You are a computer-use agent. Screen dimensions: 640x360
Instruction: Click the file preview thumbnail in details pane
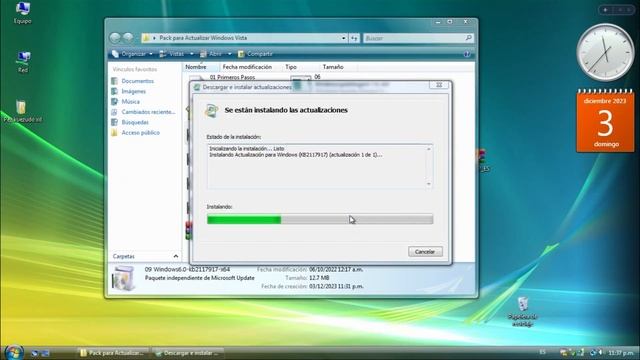123,278
